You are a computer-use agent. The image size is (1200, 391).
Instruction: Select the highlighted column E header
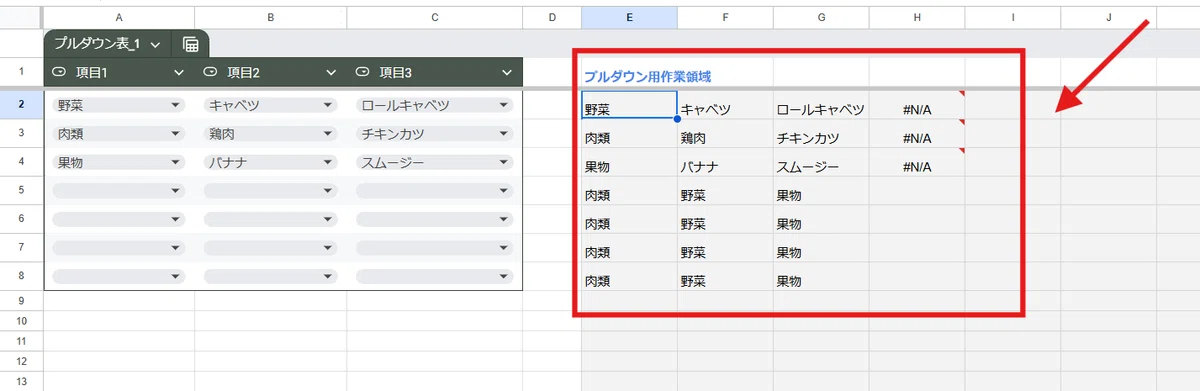(629, 18)
